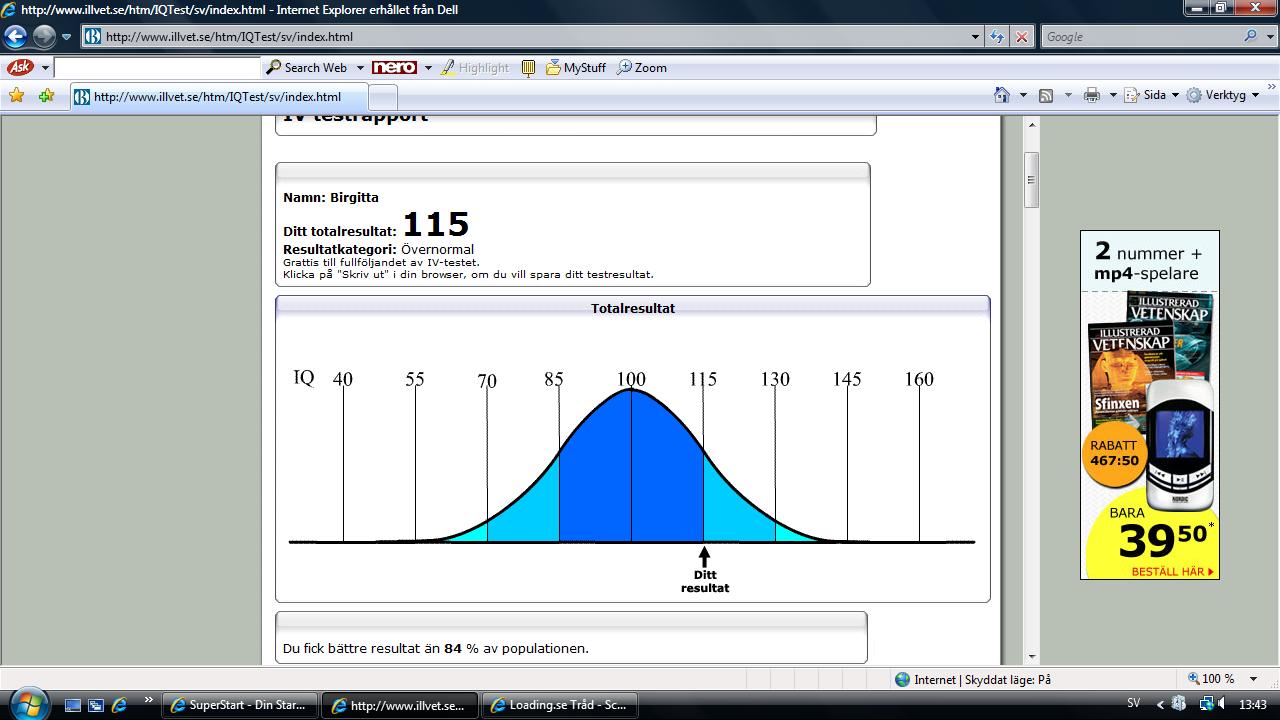
Task: Click the RSS feeds icon
Action: 1046,96
